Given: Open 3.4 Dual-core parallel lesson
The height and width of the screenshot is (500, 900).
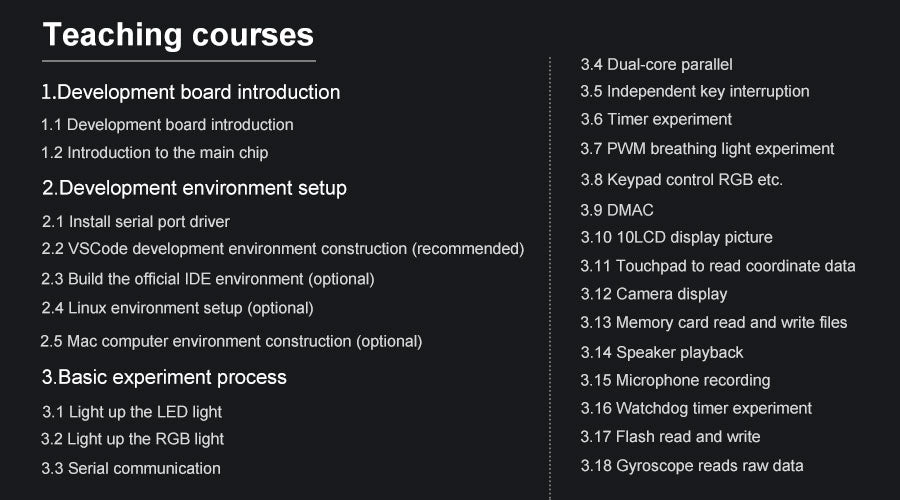Looking at the screenshot, I should (x=656, y=64).
